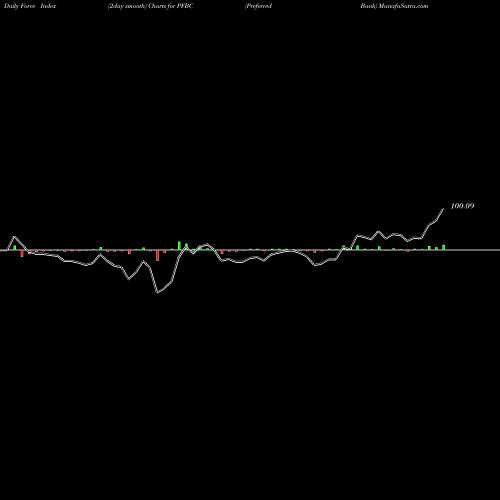Click the '(2day smooth) Charts for PFBC' text

click(x=151, y=6)
